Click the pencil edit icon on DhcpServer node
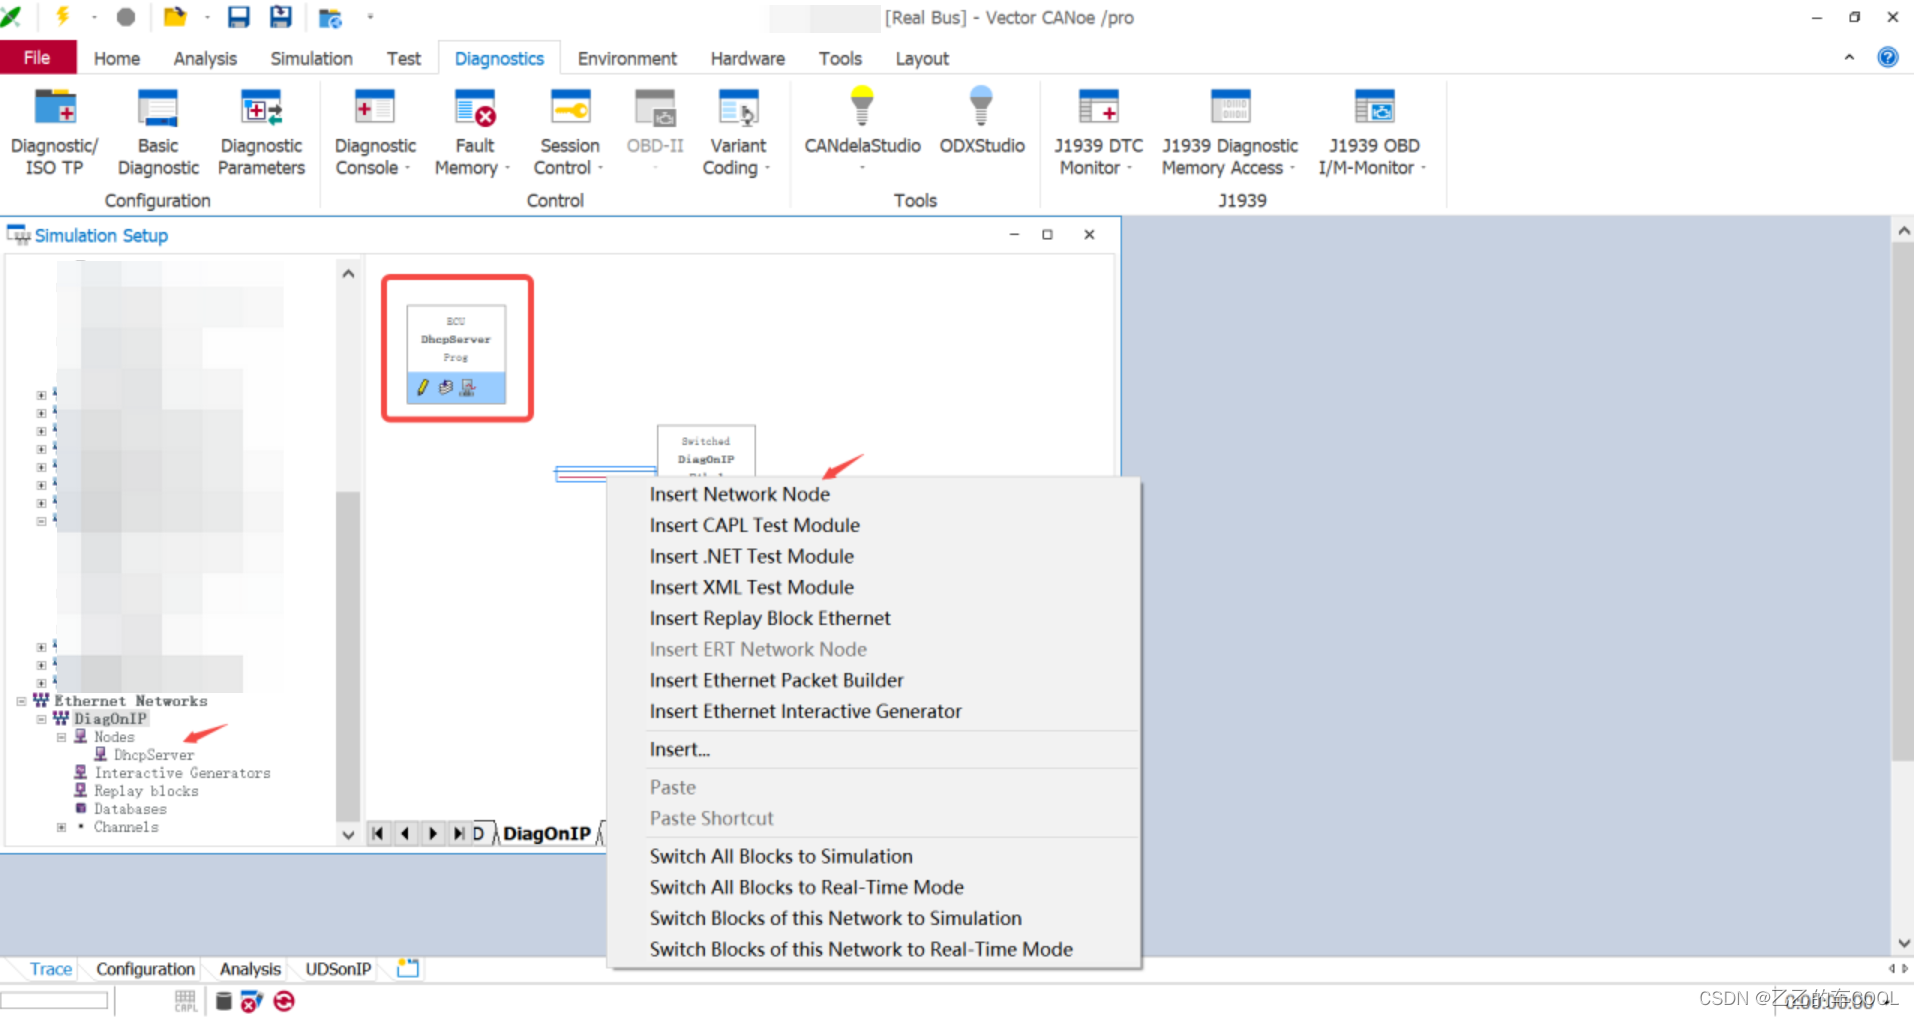Screen dimensions: 1914x1017 click(x=422, y=387)
